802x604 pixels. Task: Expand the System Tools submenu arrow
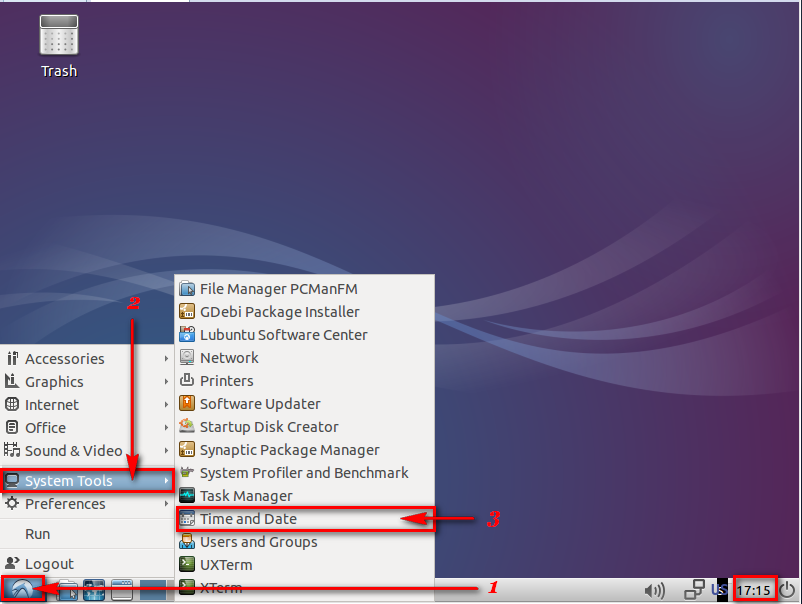pos(166,481)
